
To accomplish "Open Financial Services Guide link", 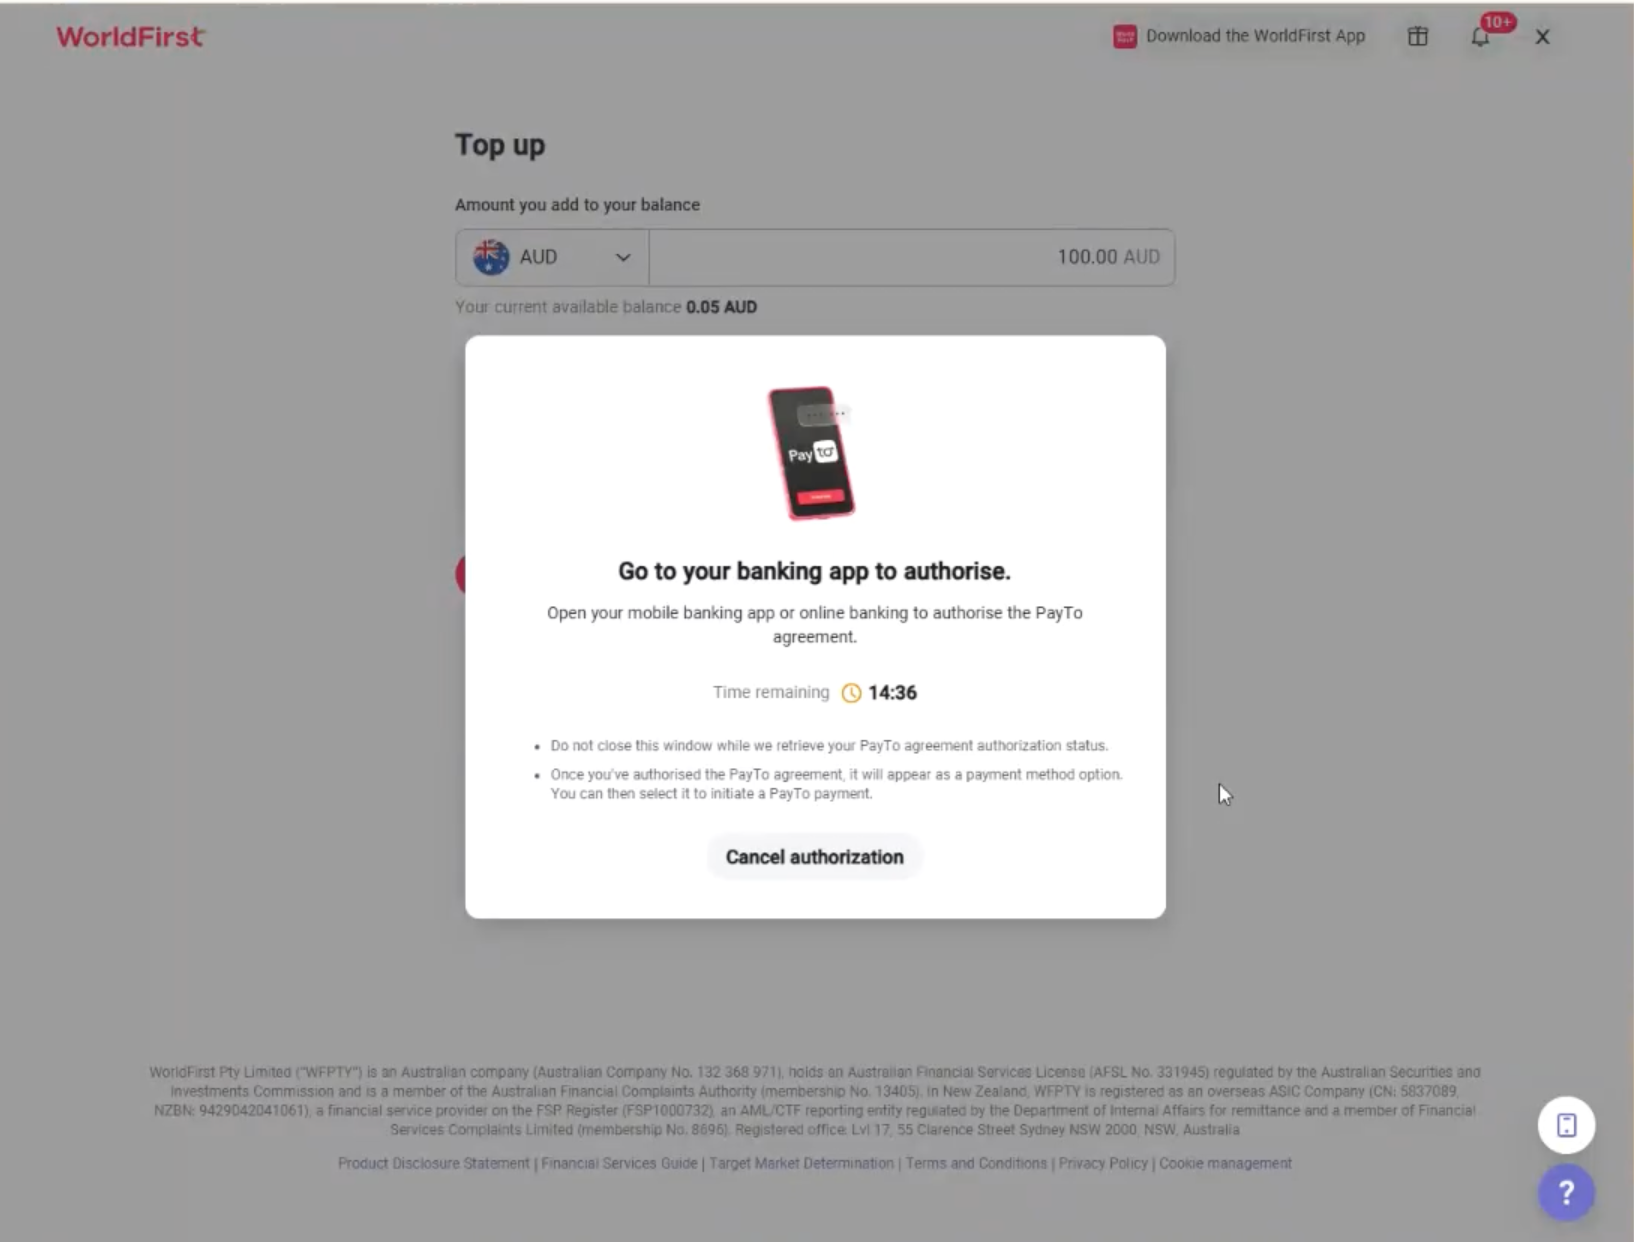I will 619,1163.
